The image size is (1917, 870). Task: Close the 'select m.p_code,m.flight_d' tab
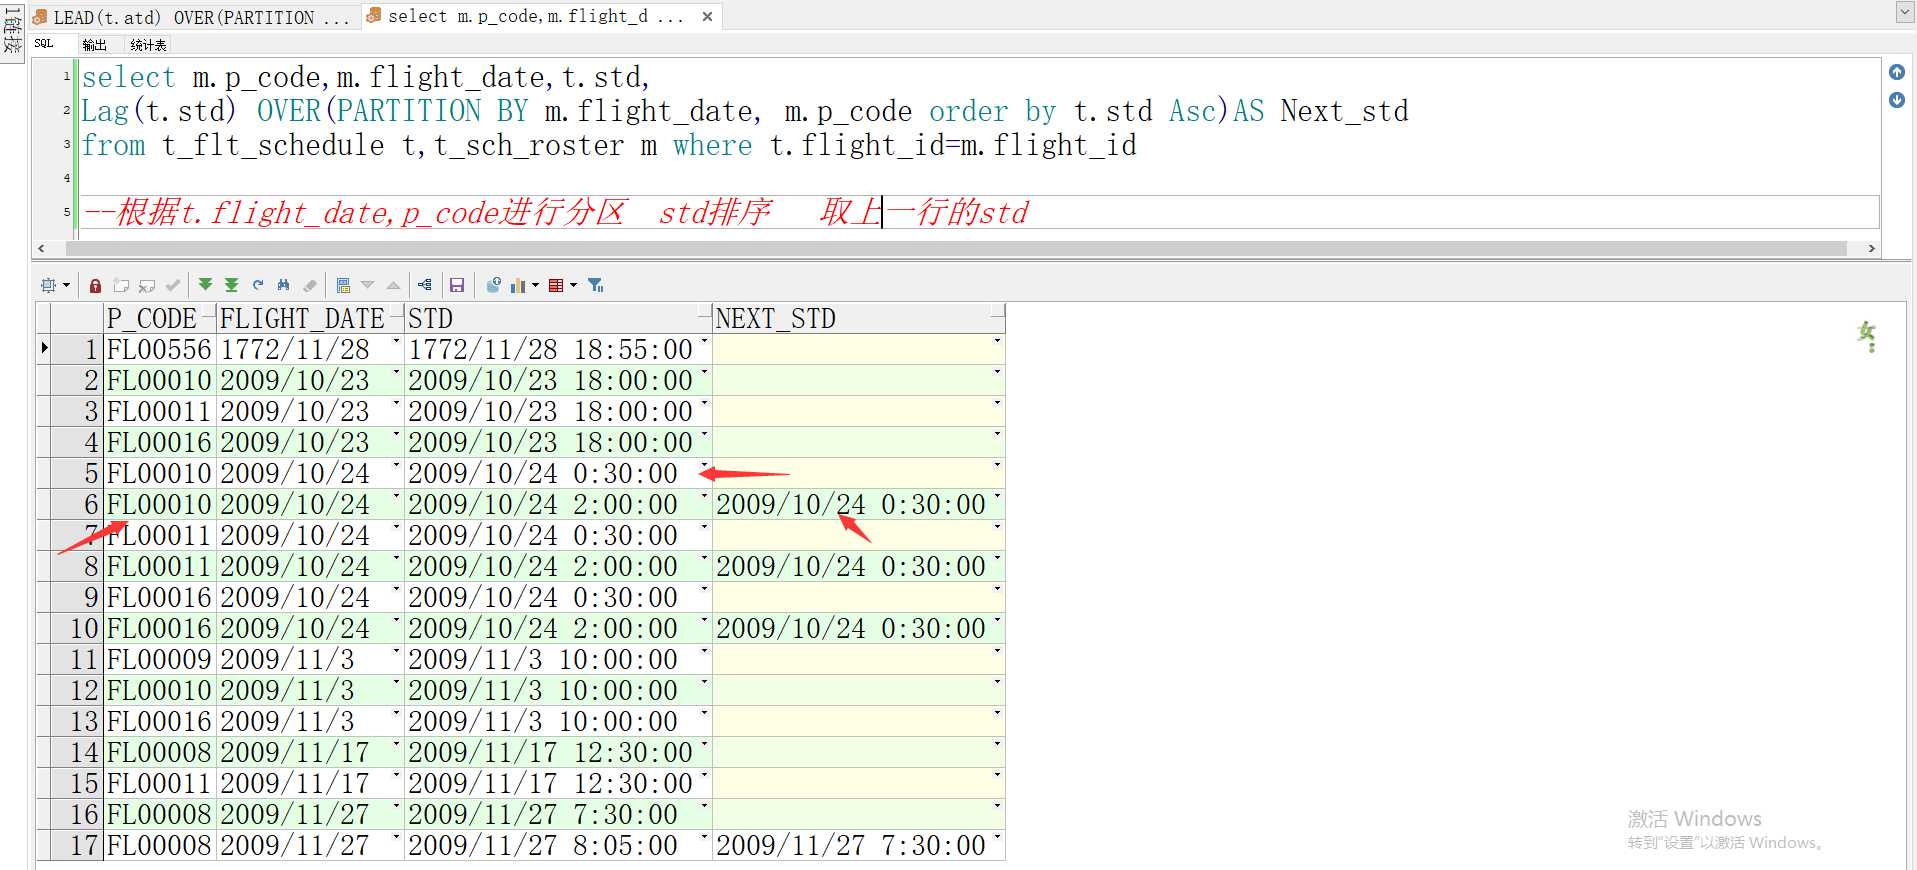pos(707,16)
